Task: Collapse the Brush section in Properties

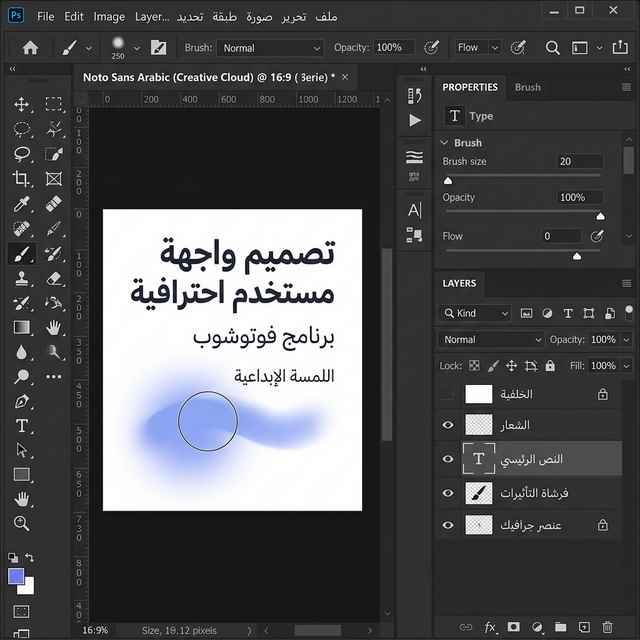Action: [444, 142]
